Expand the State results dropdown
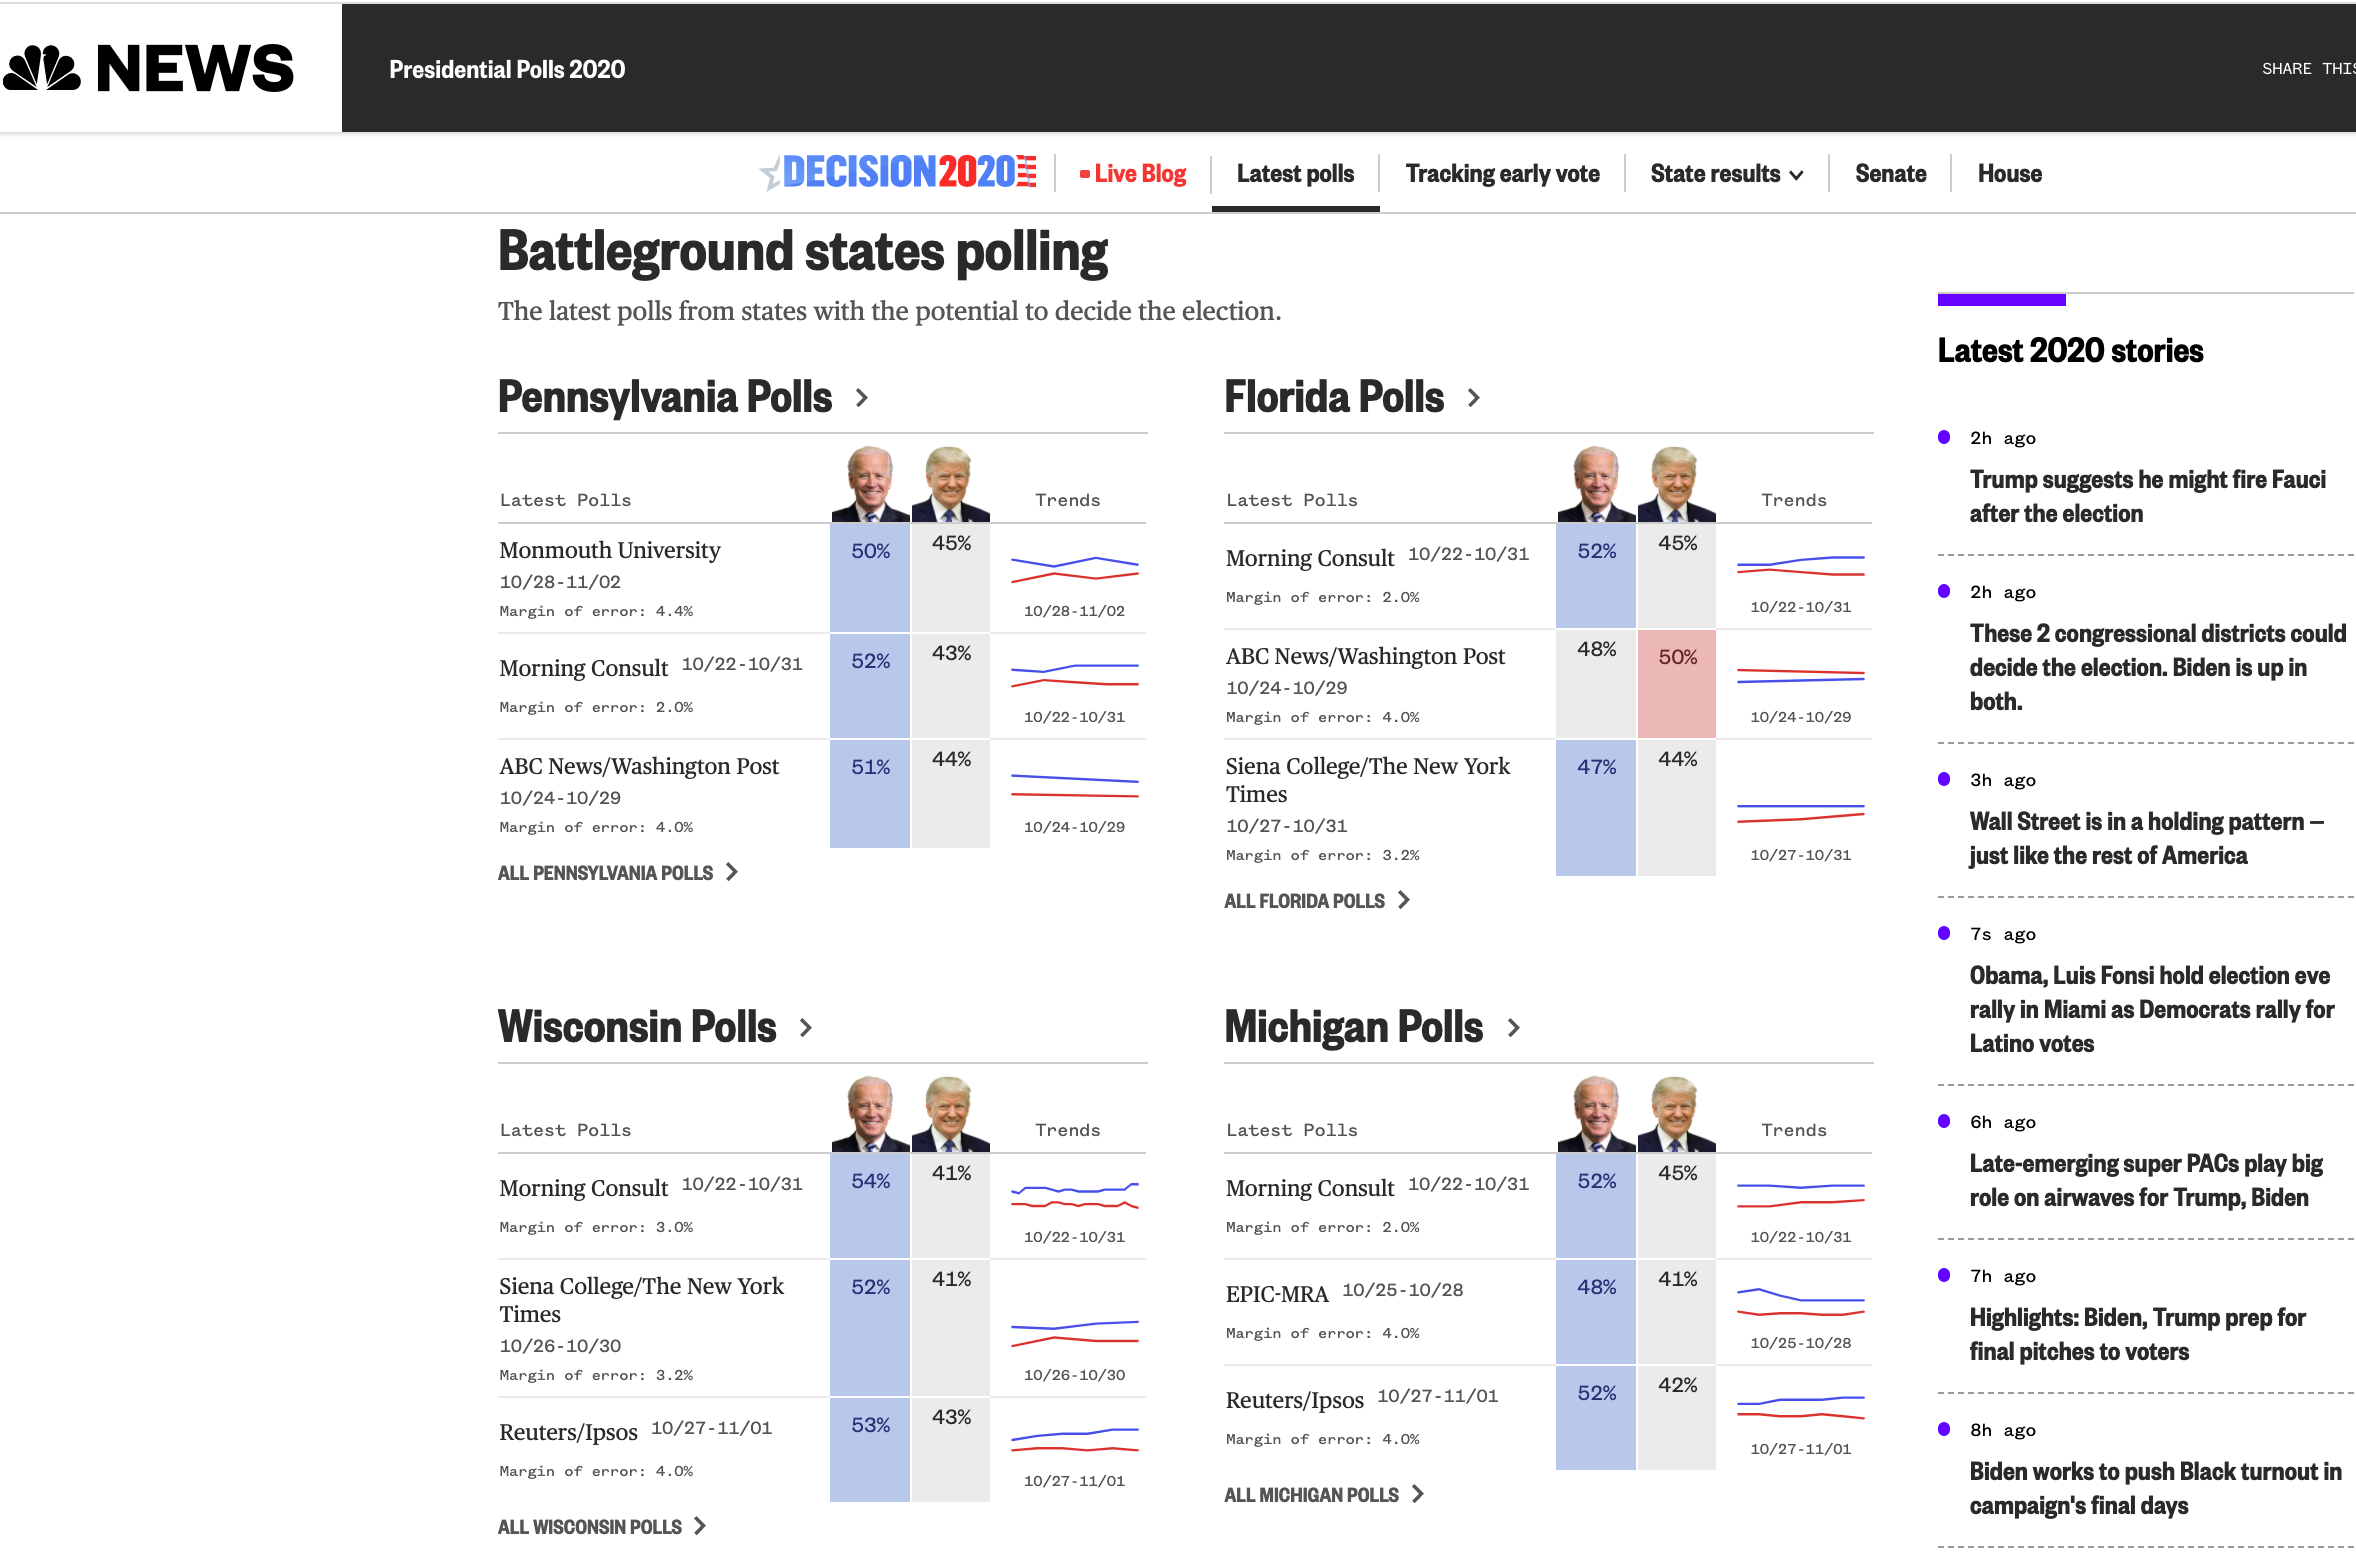 (1726, 174)
